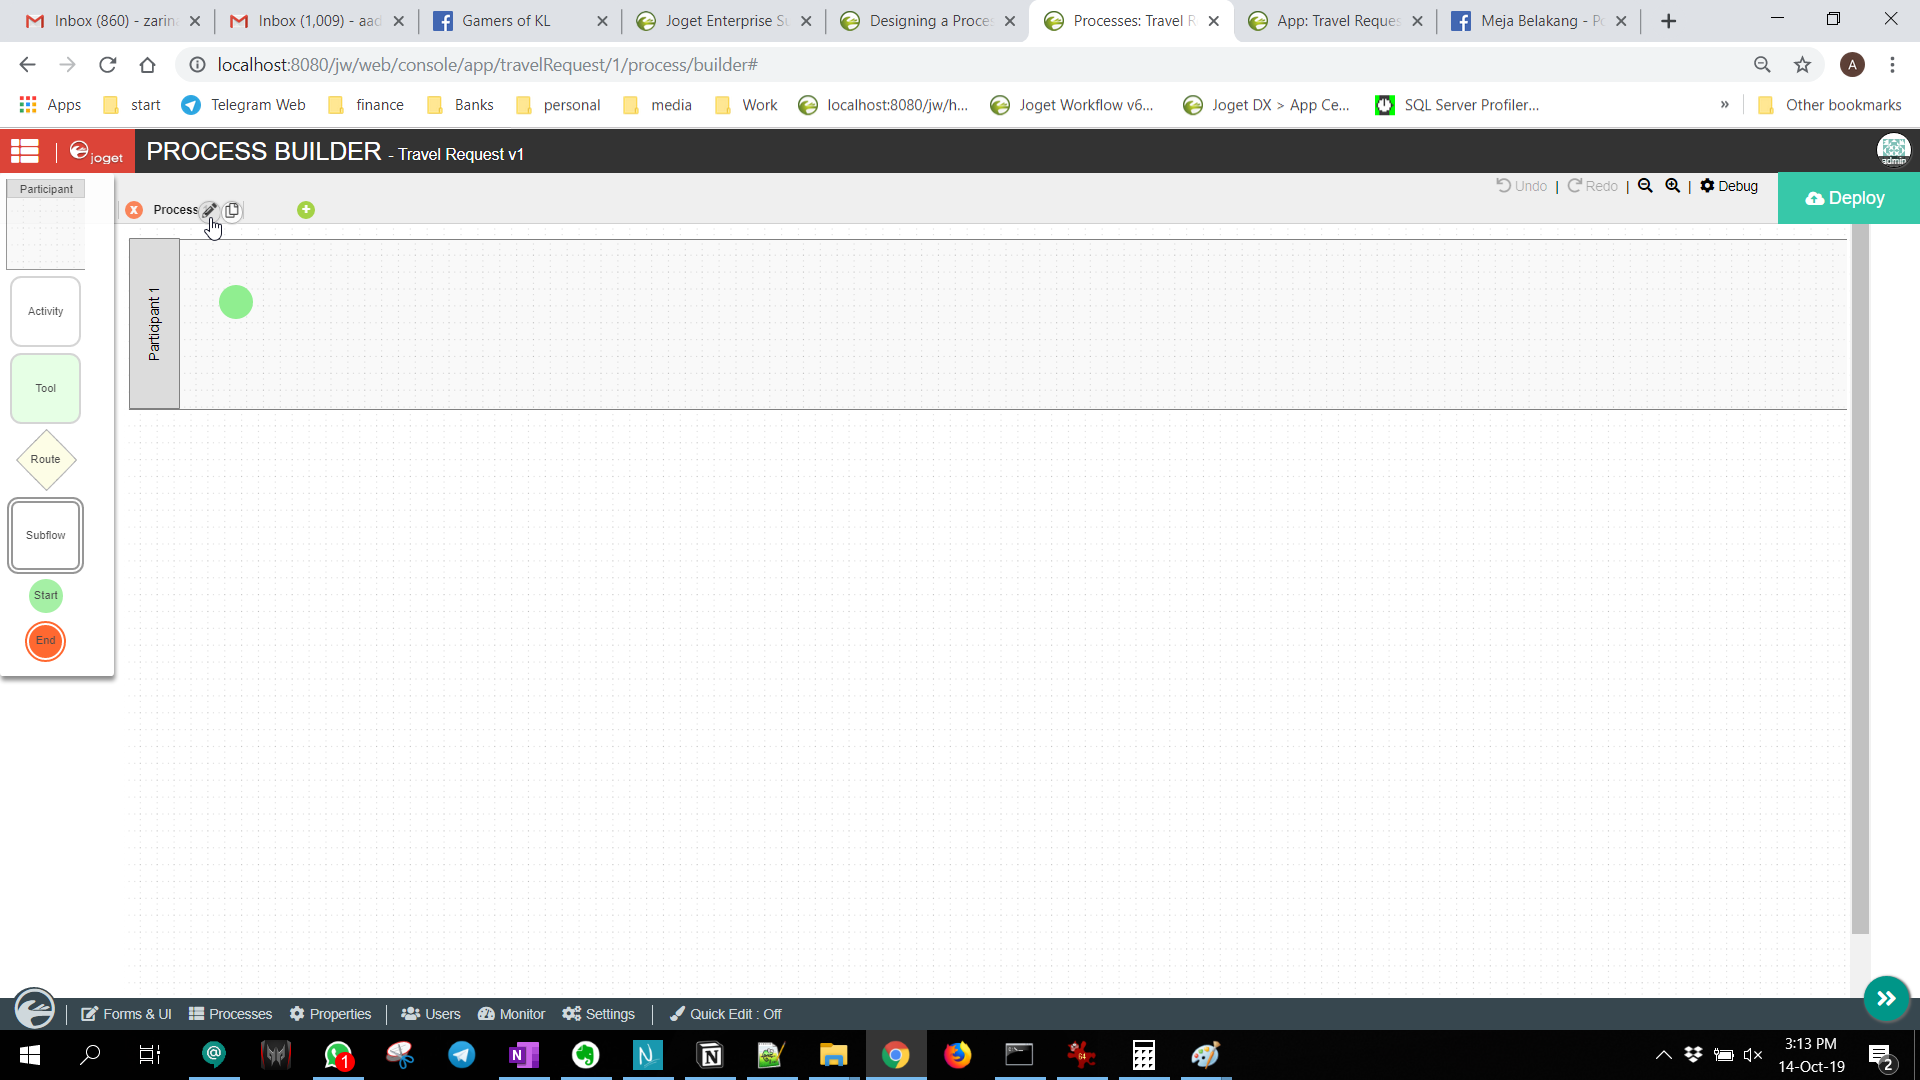This screenshot has height=1080, width=1920.
Task: Click the zoom out magnifier icon
Action: (x=1645, y=186)
